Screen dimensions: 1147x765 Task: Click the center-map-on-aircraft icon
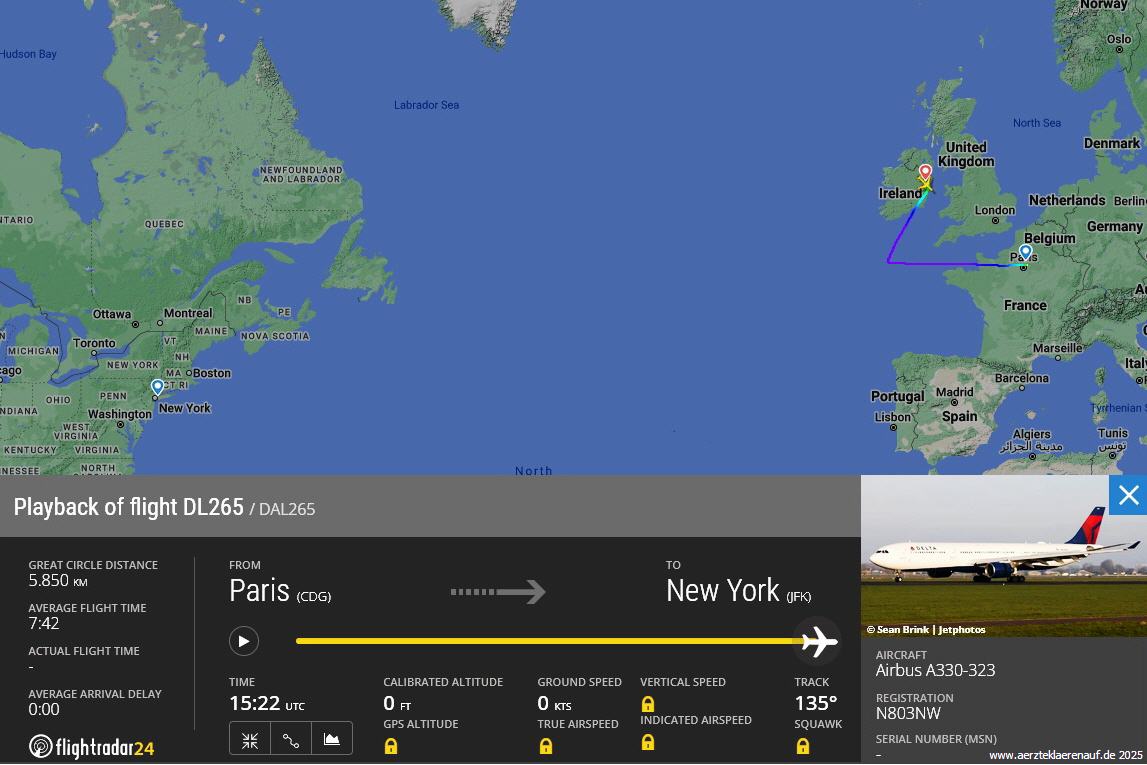click(x=249, y=739)
